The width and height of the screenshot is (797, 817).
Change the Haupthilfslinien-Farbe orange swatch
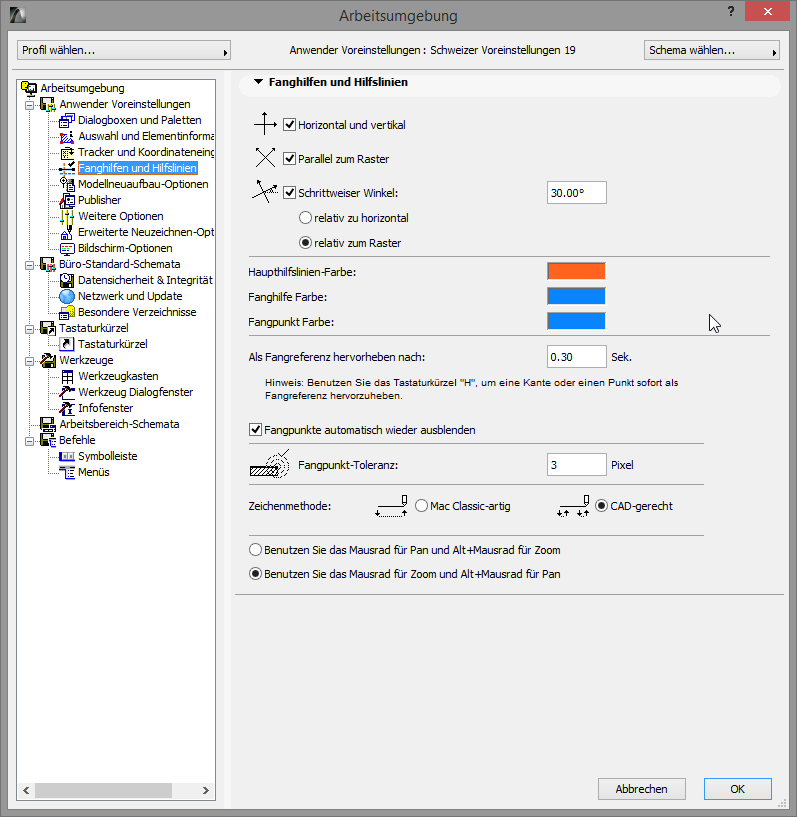(x=576, y=271)
